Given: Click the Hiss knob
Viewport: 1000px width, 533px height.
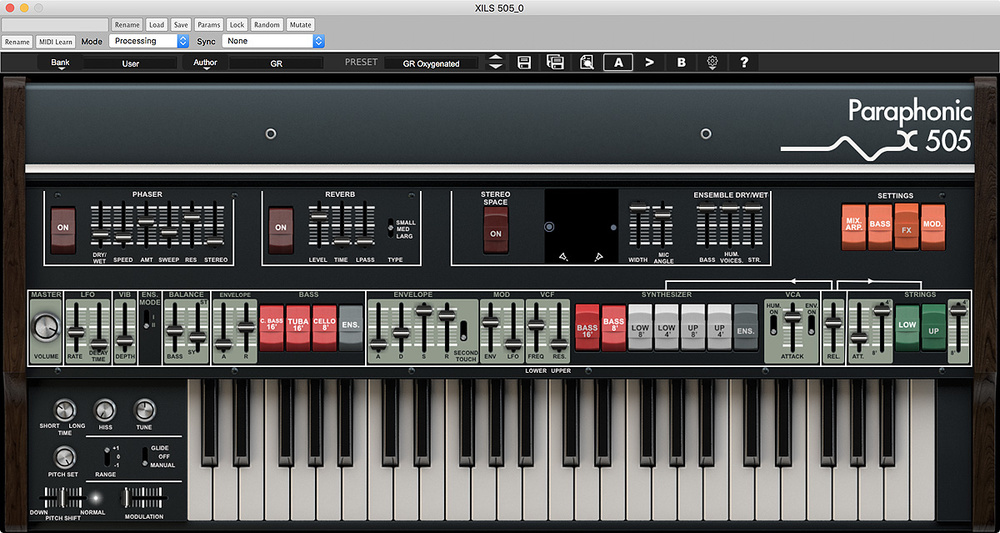Looking at the screenshot, I should (x=105, y=411).
